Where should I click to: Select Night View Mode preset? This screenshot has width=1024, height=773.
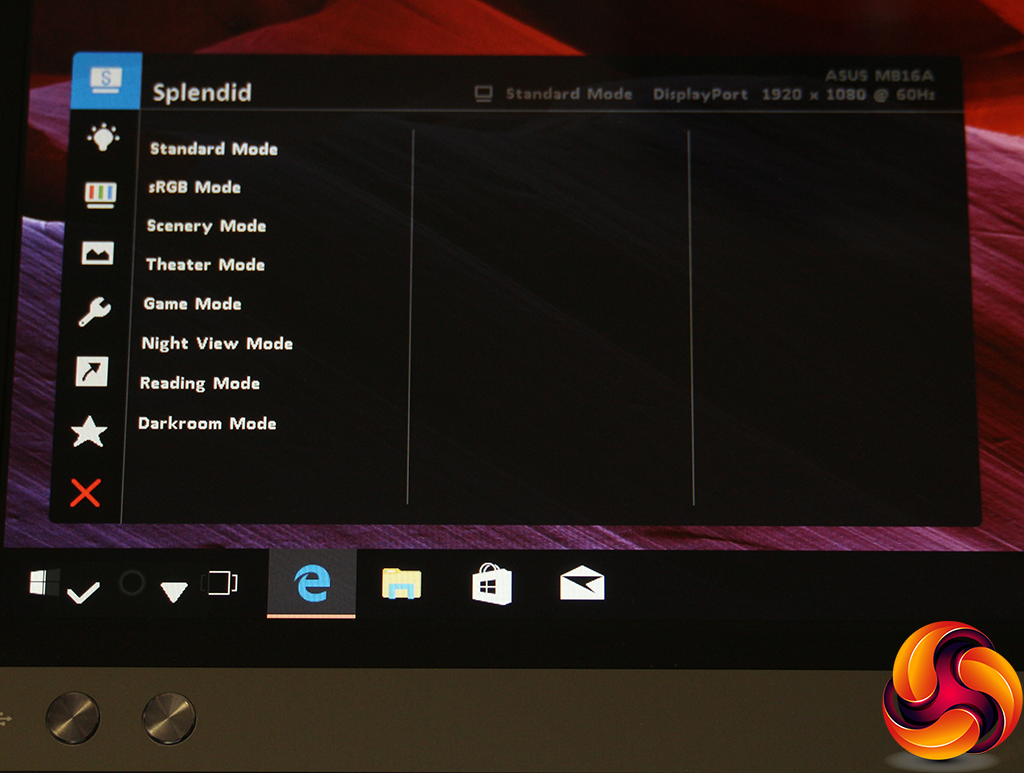217,344
